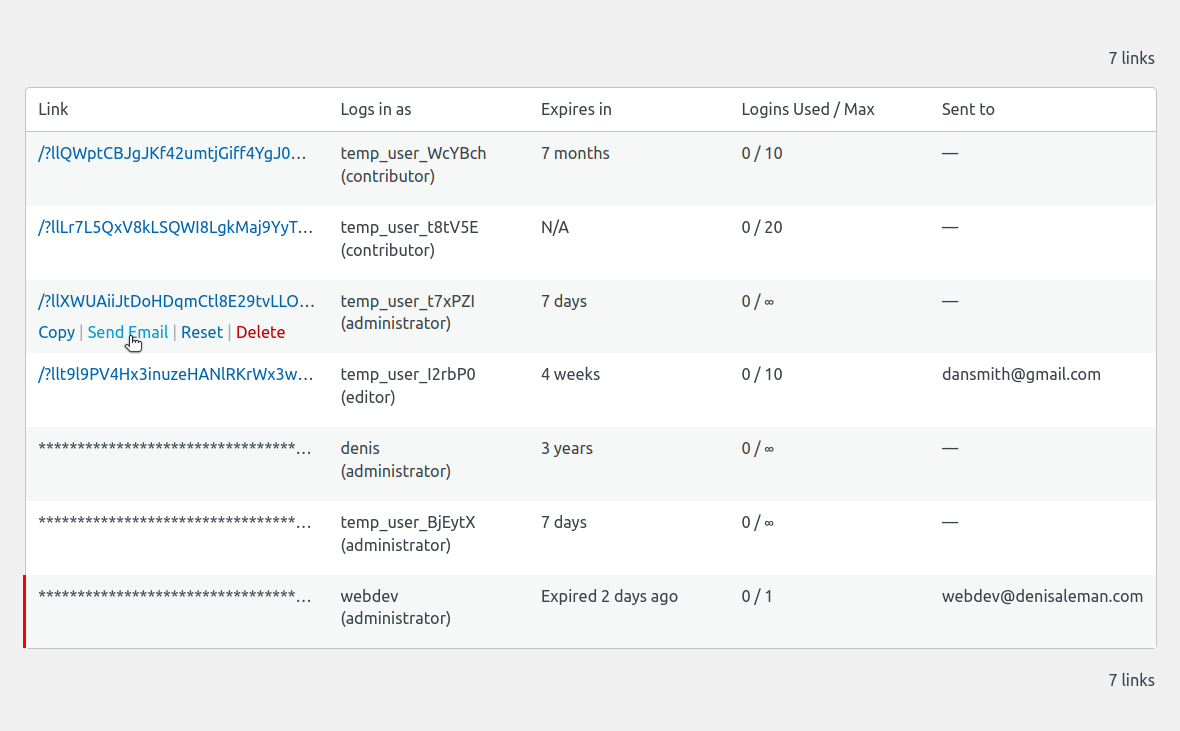1180x731 pixels.
Task: Reset the temp_user_t7xPZI login link
Action: [x=202, y=332]
